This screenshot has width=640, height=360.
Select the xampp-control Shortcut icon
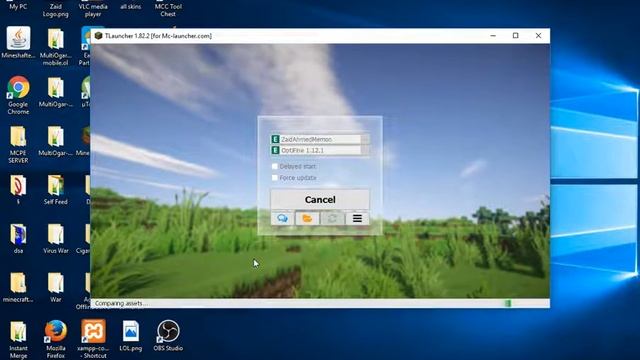[x=93, y=340]
